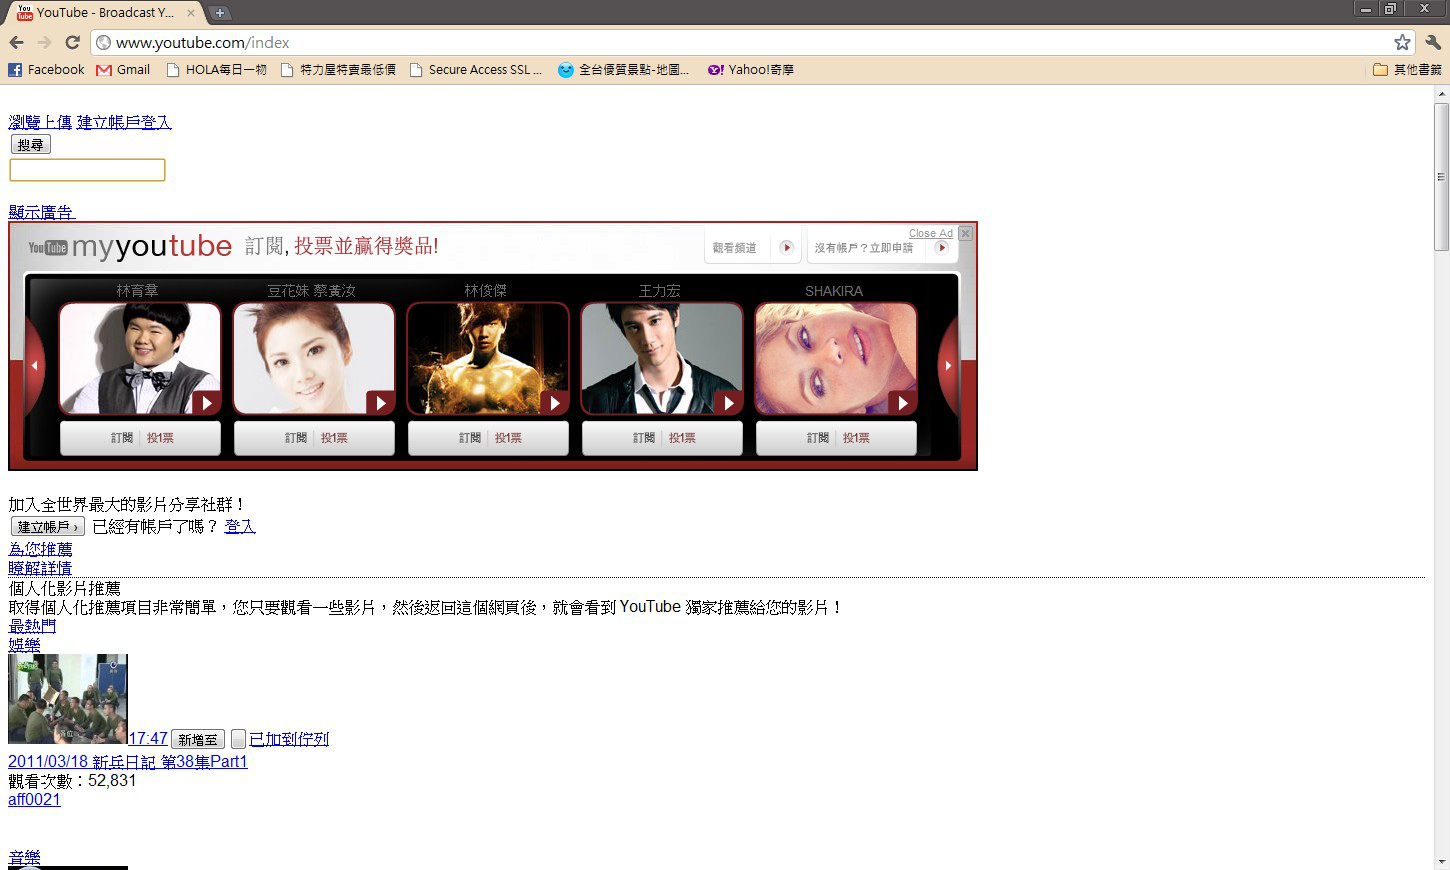Click the browser forward arrow

(44, 42)
